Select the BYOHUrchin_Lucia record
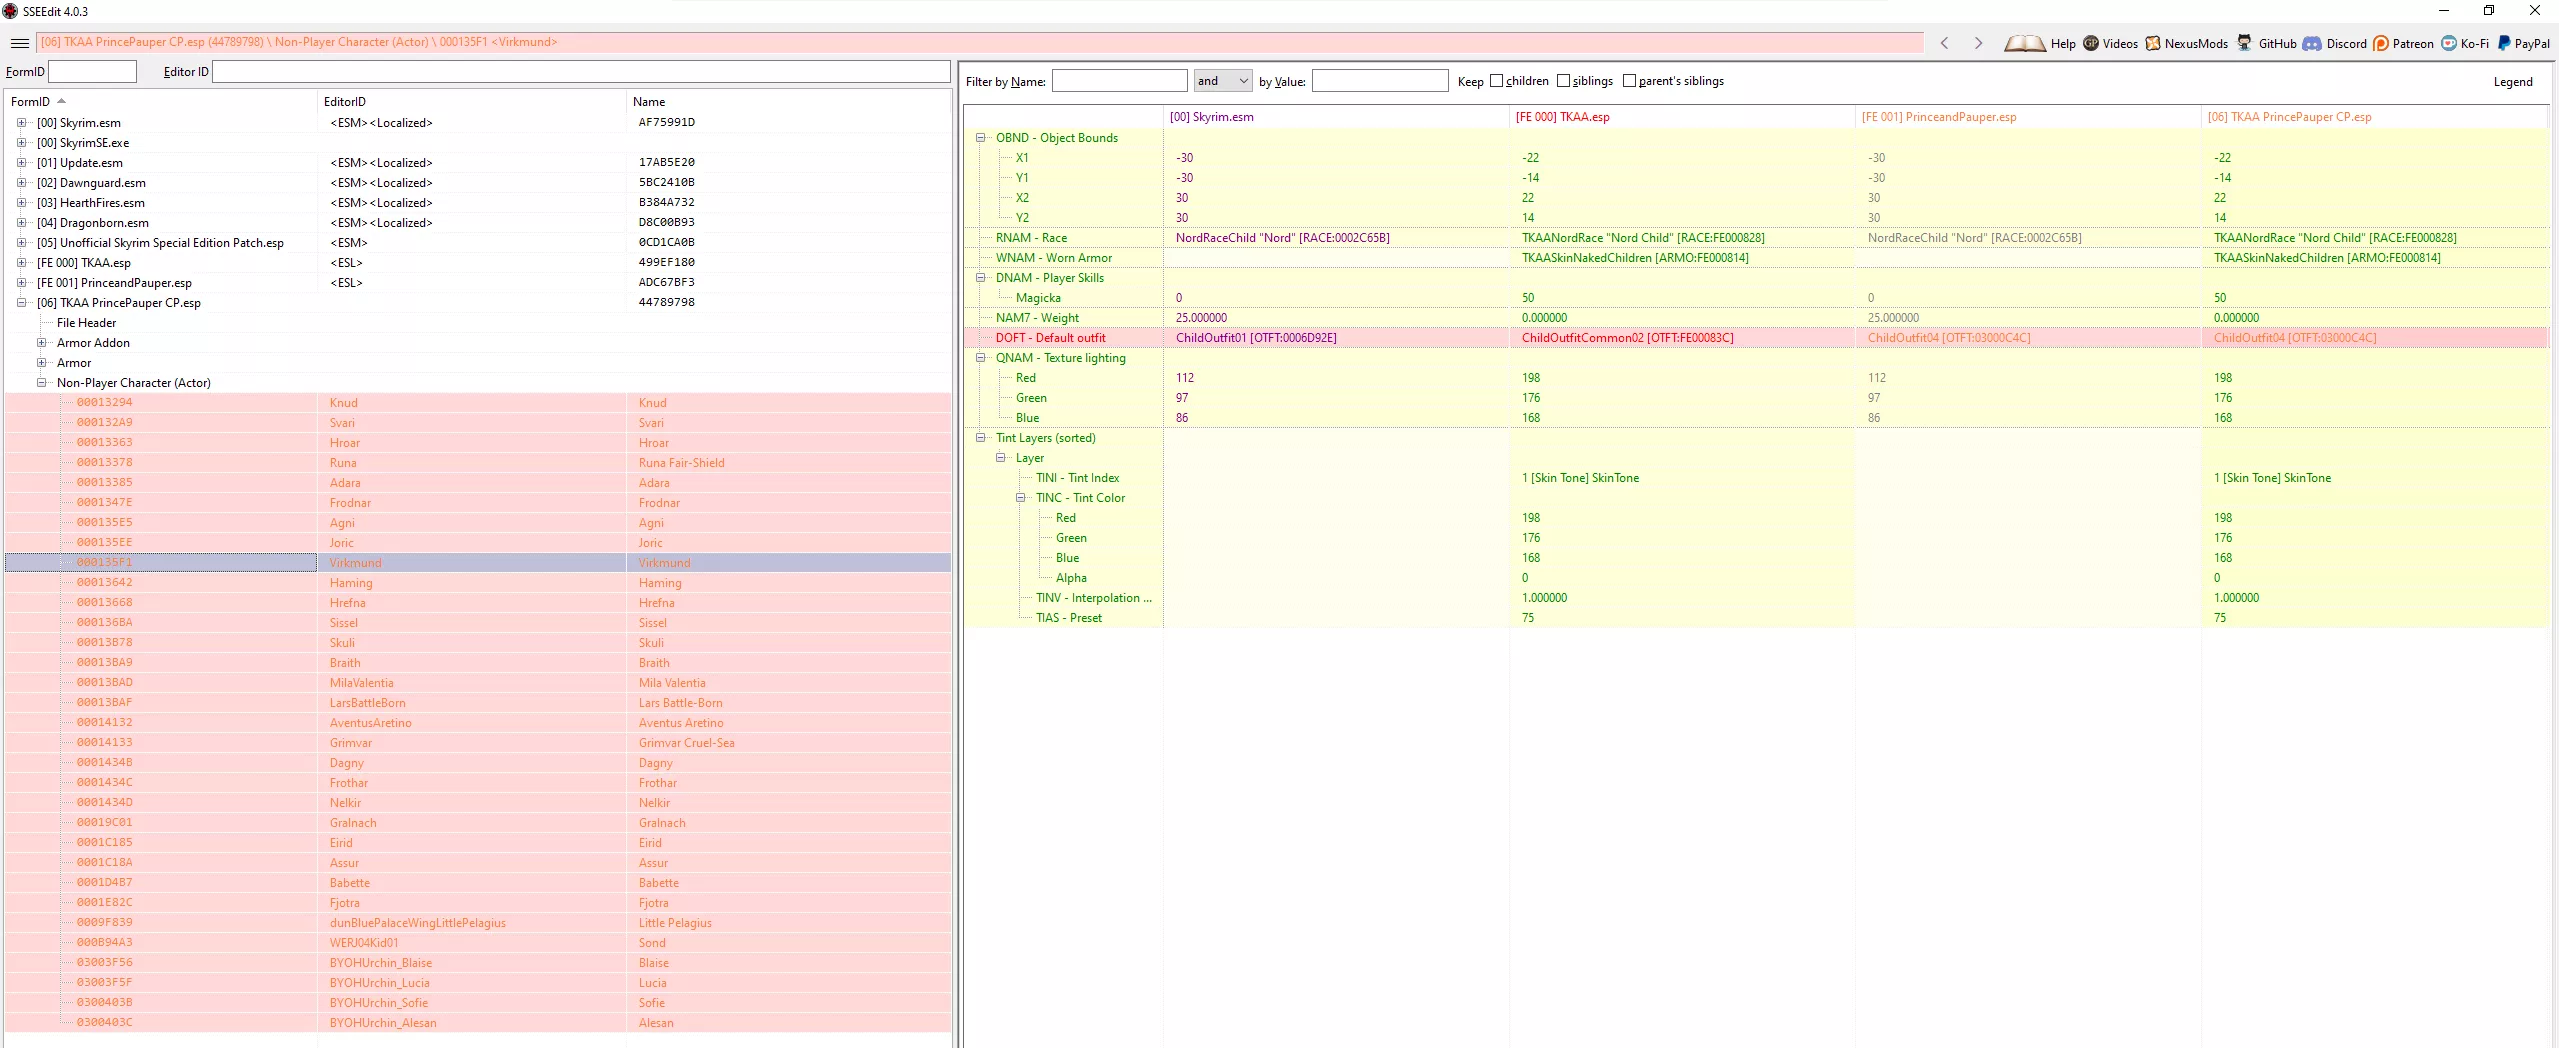Viewport: 2559px width, 1048px height. point(478,983)
